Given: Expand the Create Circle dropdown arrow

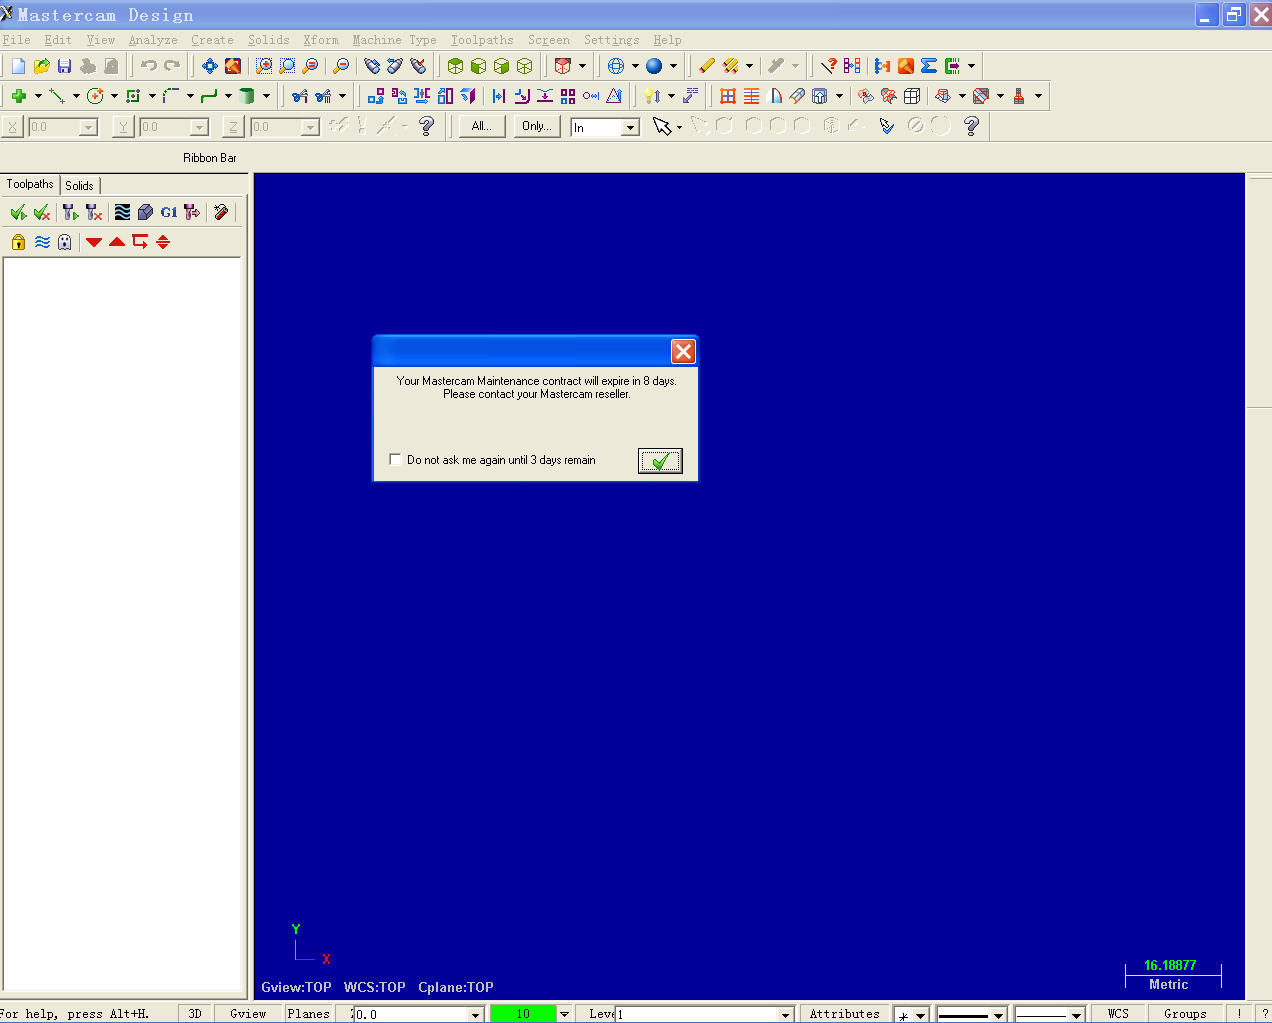Looking at the screenshot, I should tap(114, 96).
